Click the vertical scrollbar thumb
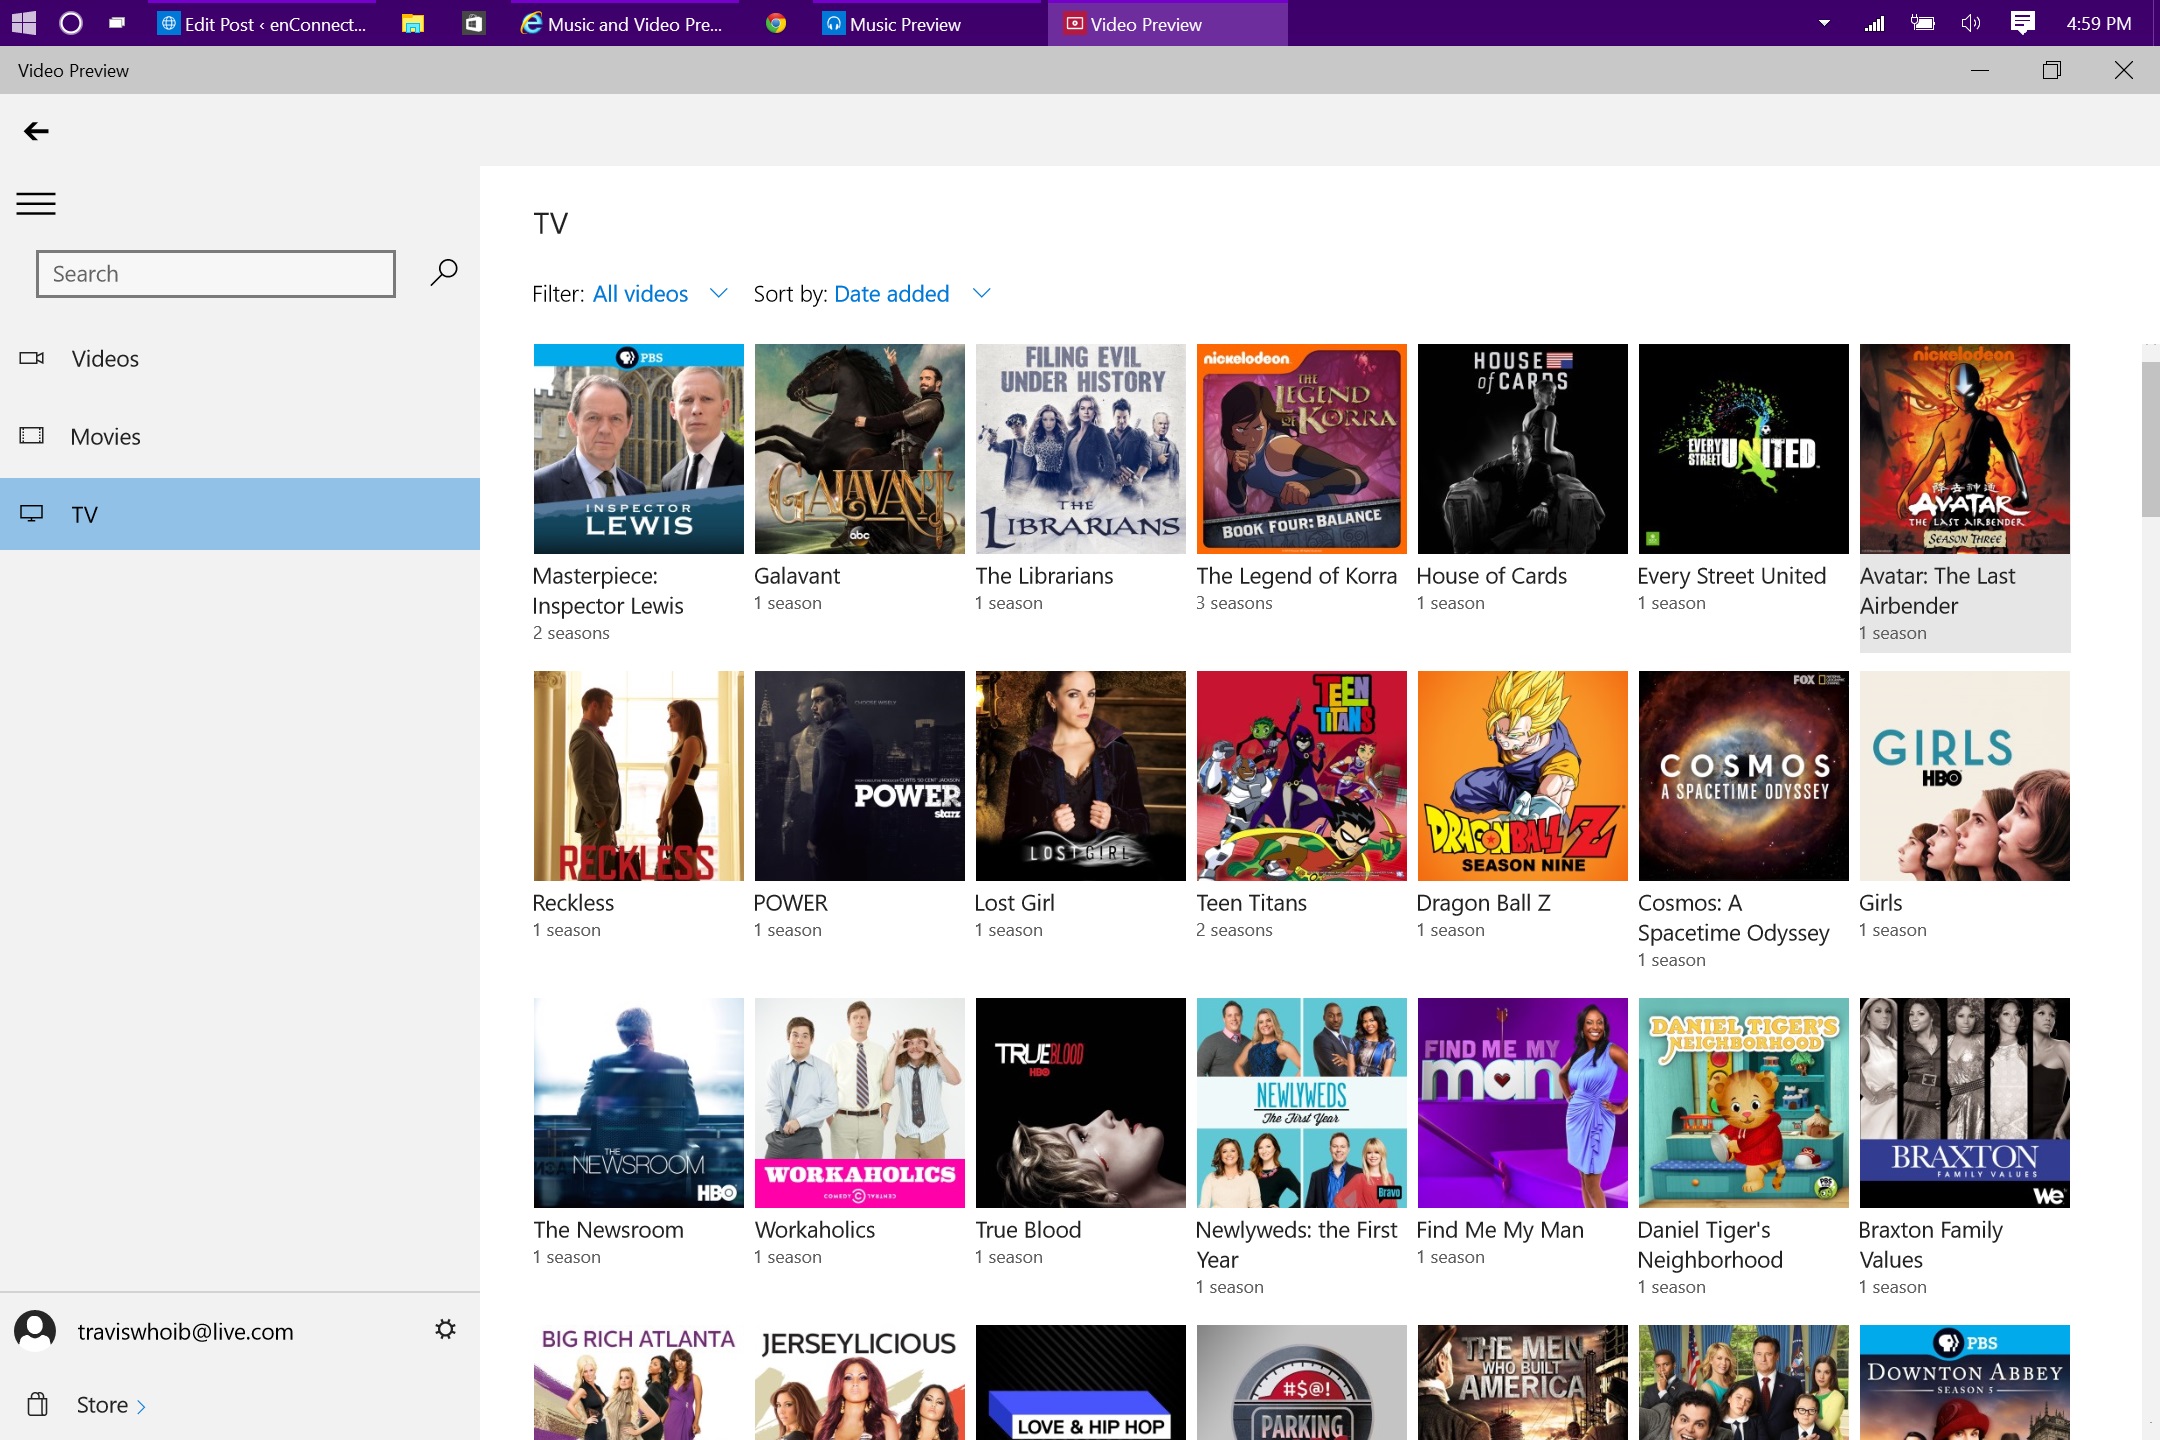 tap(2150, 438)
